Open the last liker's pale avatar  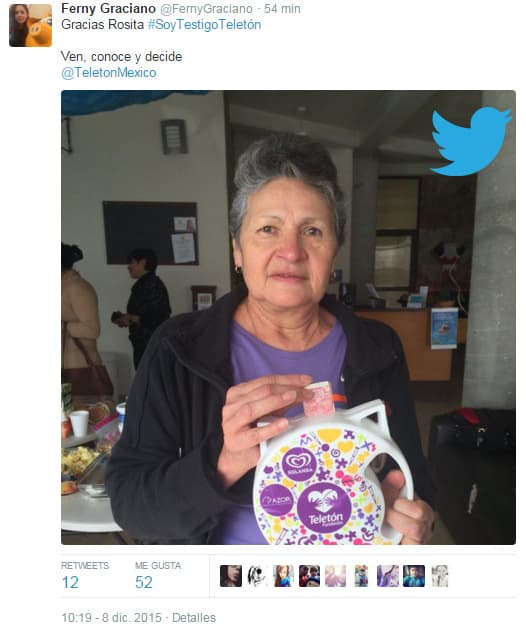pos(440,576)
